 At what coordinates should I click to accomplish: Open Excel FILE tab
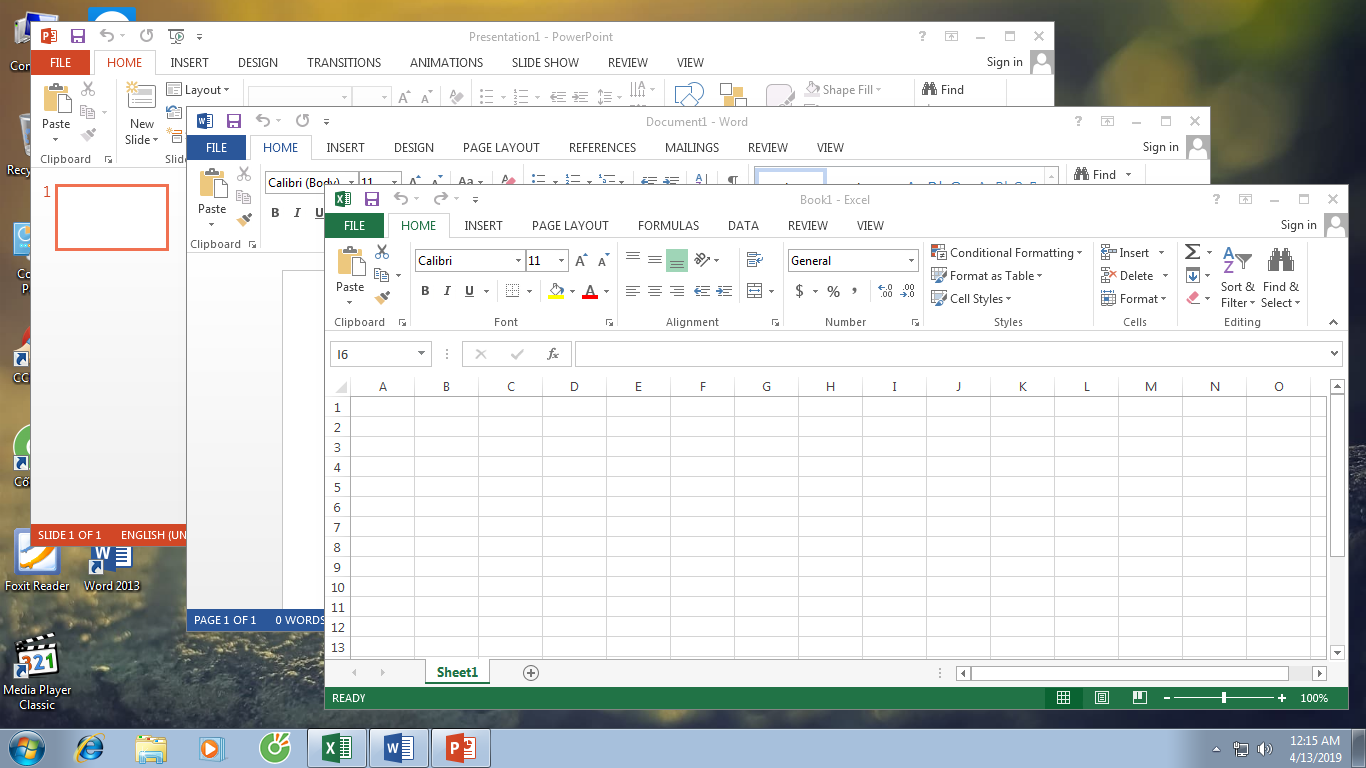coord(354,226)
